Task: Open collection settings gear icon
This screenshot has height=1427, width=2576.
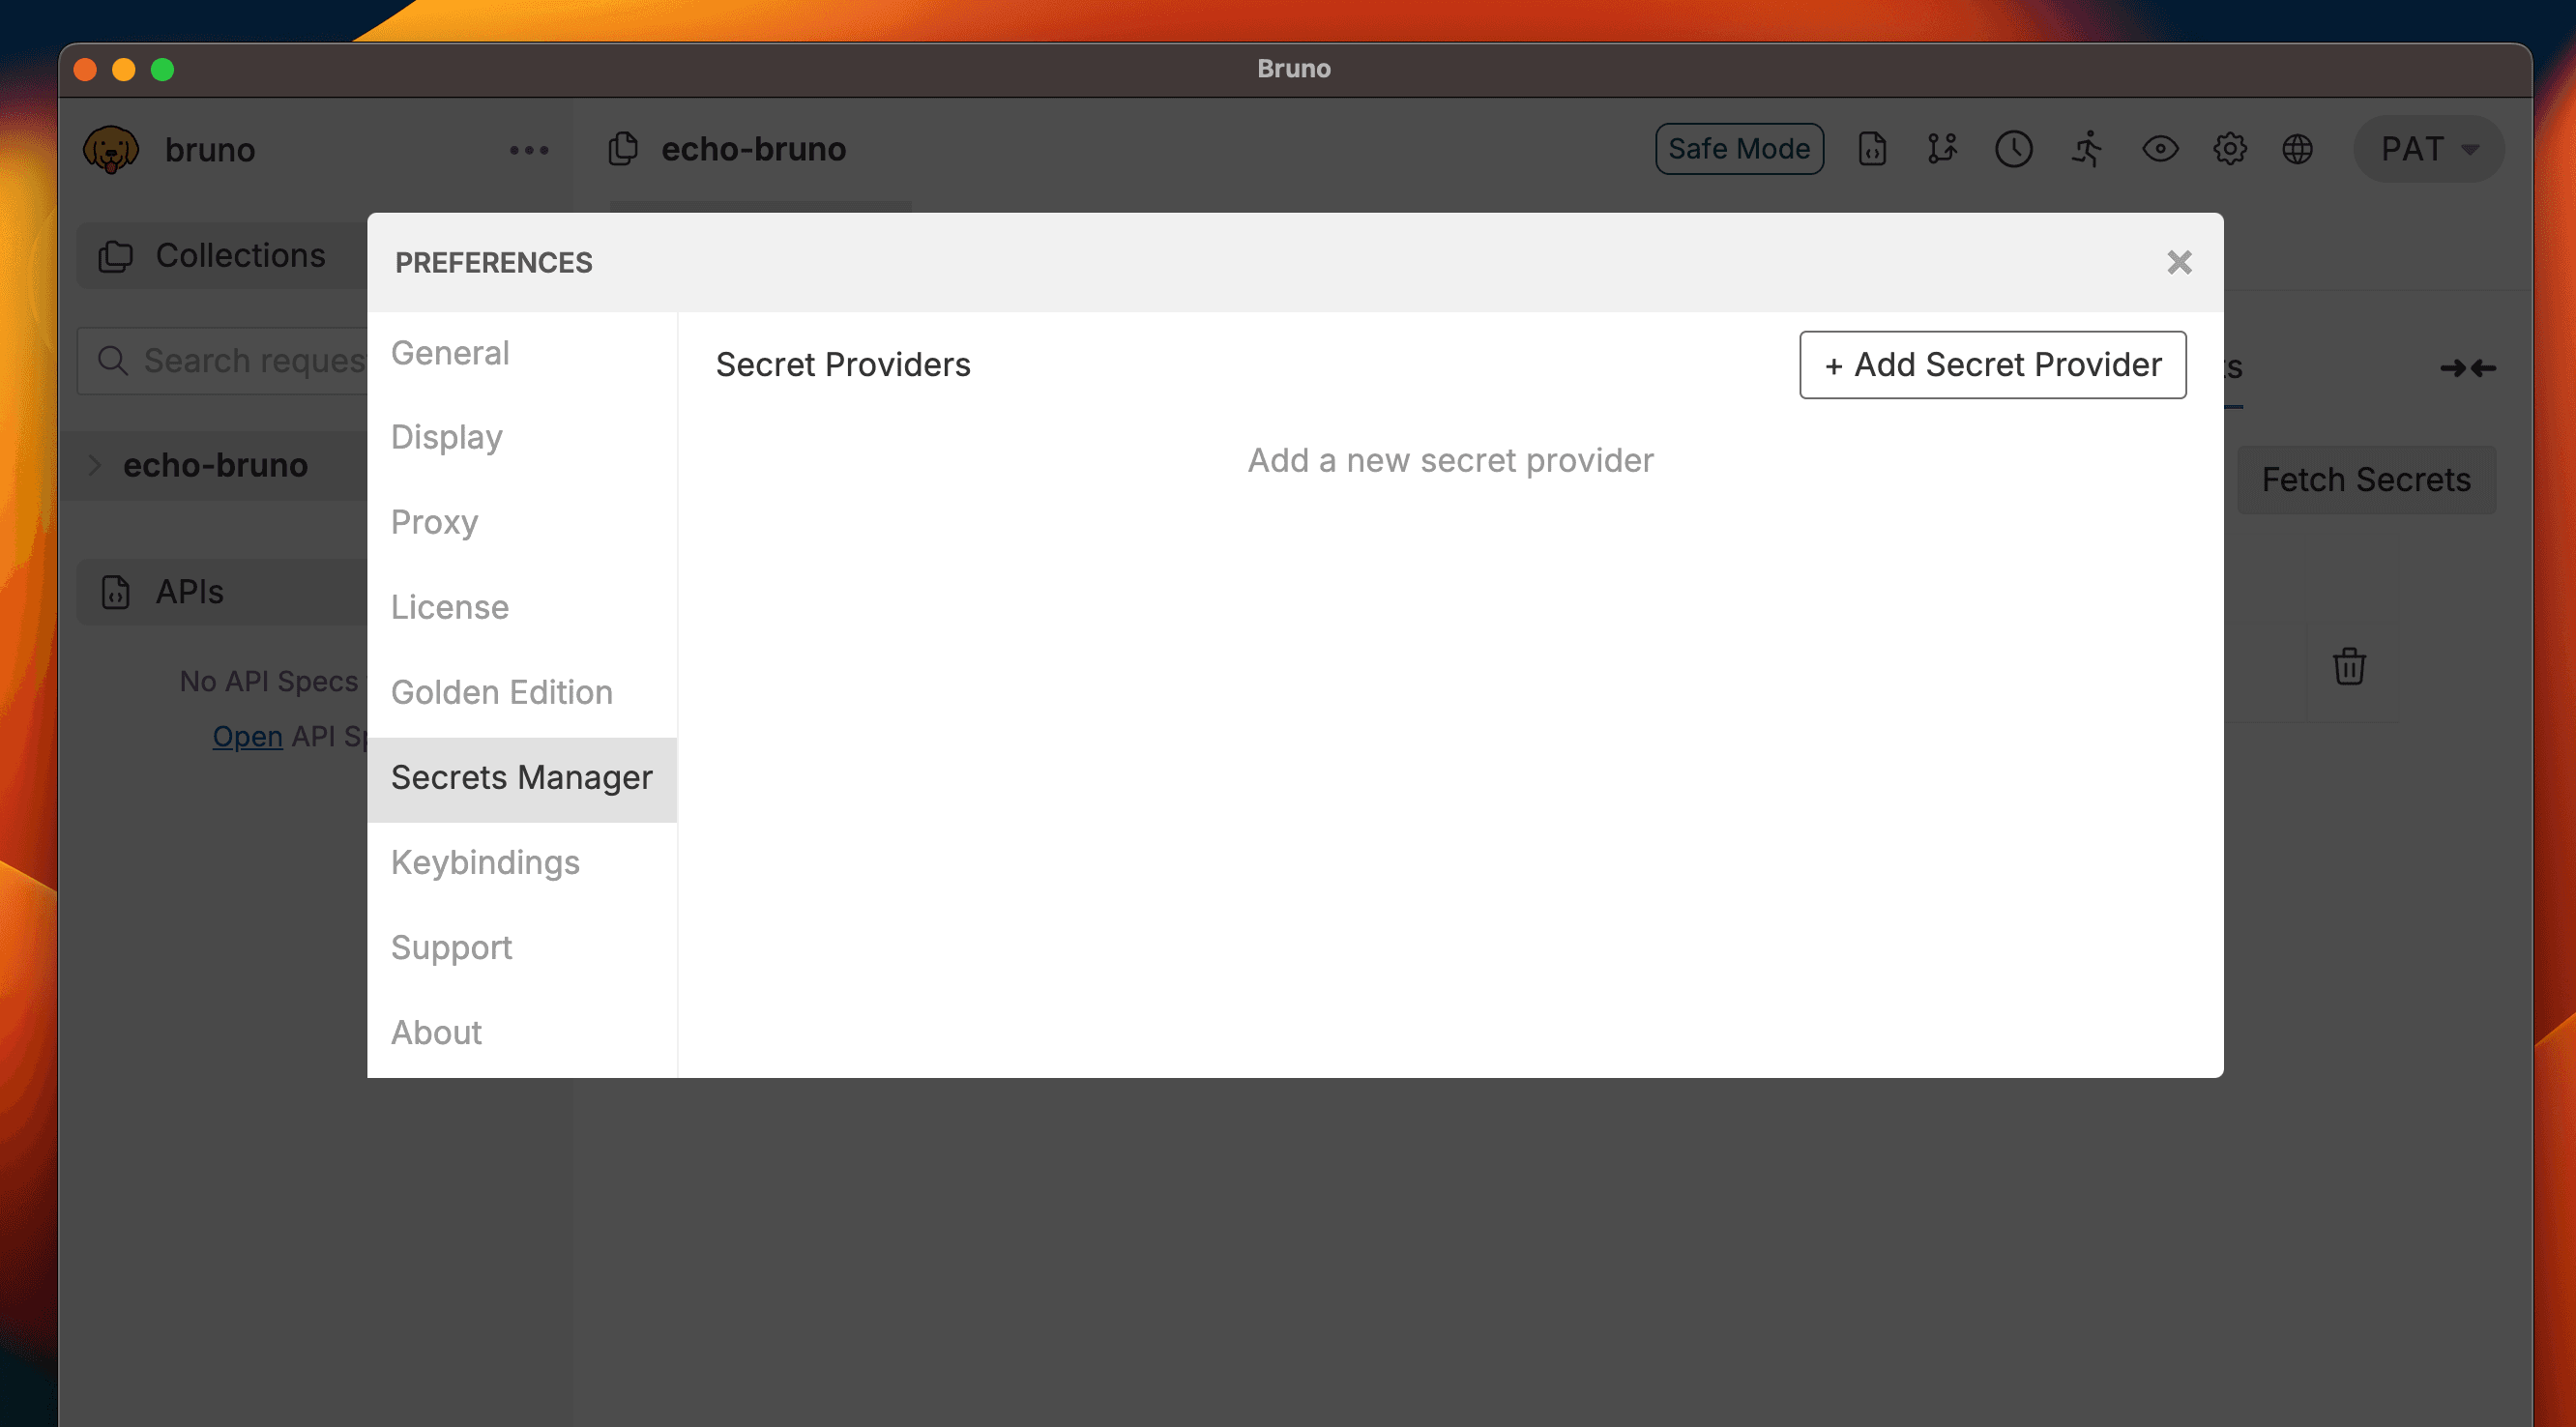Action: click(x=2230, y=149)
